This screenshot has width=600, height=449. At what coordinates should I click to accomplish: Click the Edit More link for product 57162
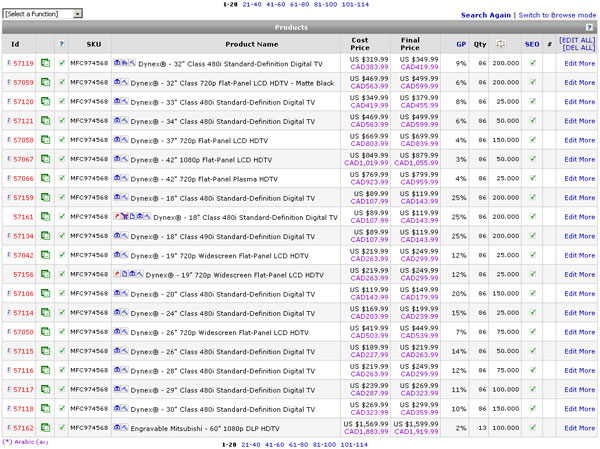pos(579,428)
